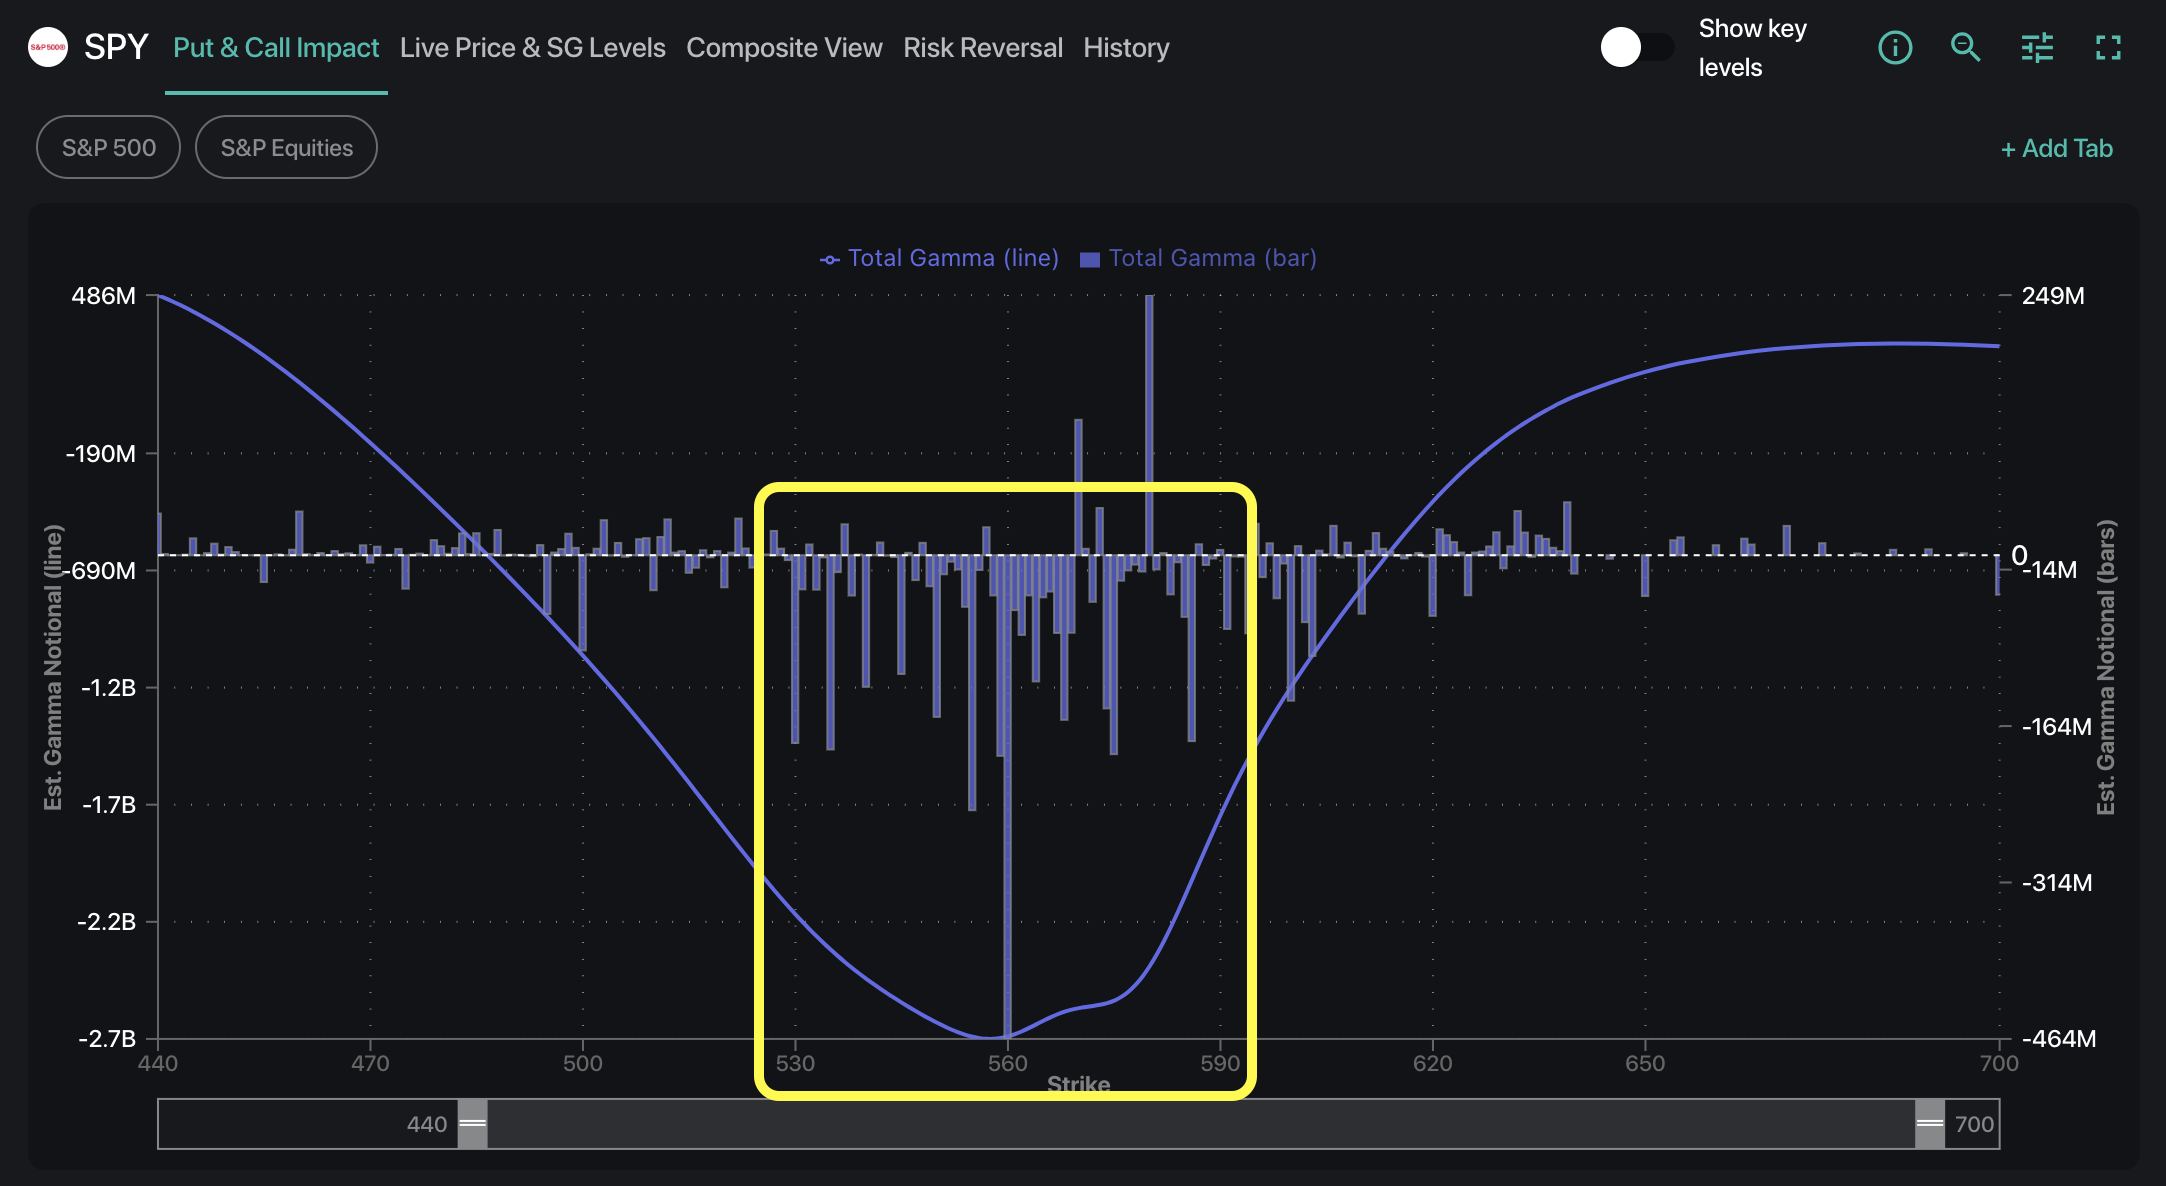Click the + Add Tab link

2056,148
